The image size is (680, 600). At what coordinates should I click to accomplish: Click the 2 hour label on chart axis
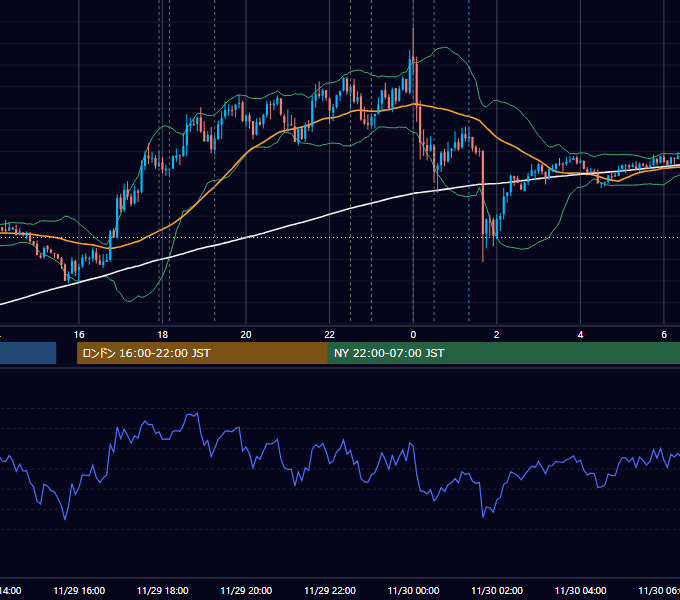[497, 335]
